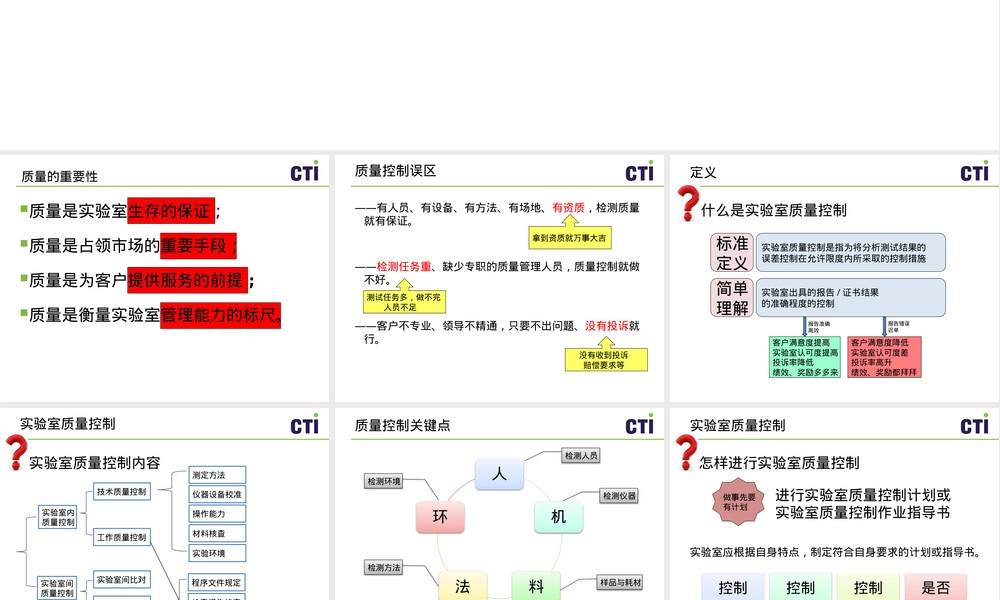The width and height of the screenshot is (1000, 600).
Task: Click red highlighted text 重要手段
Action: (198, 245)
